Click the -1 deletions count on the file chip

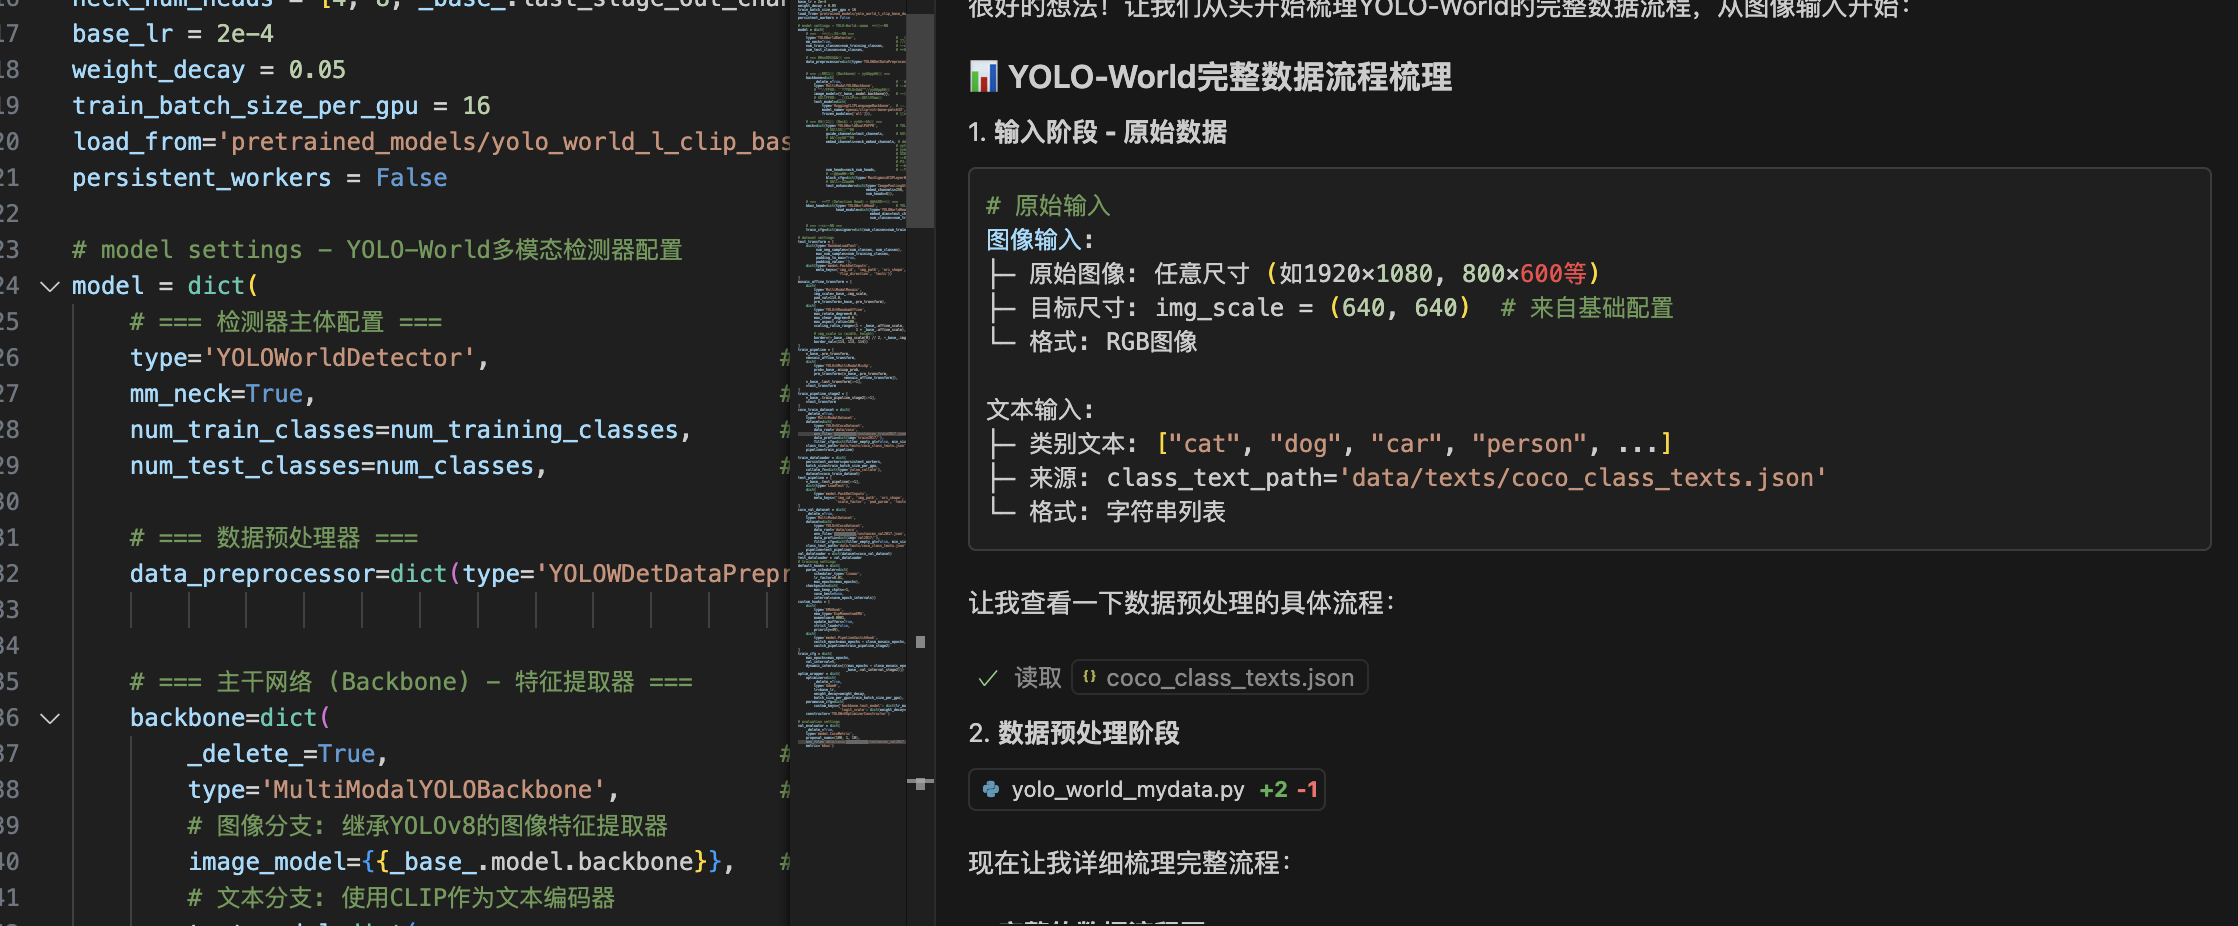coord(1306,789)
